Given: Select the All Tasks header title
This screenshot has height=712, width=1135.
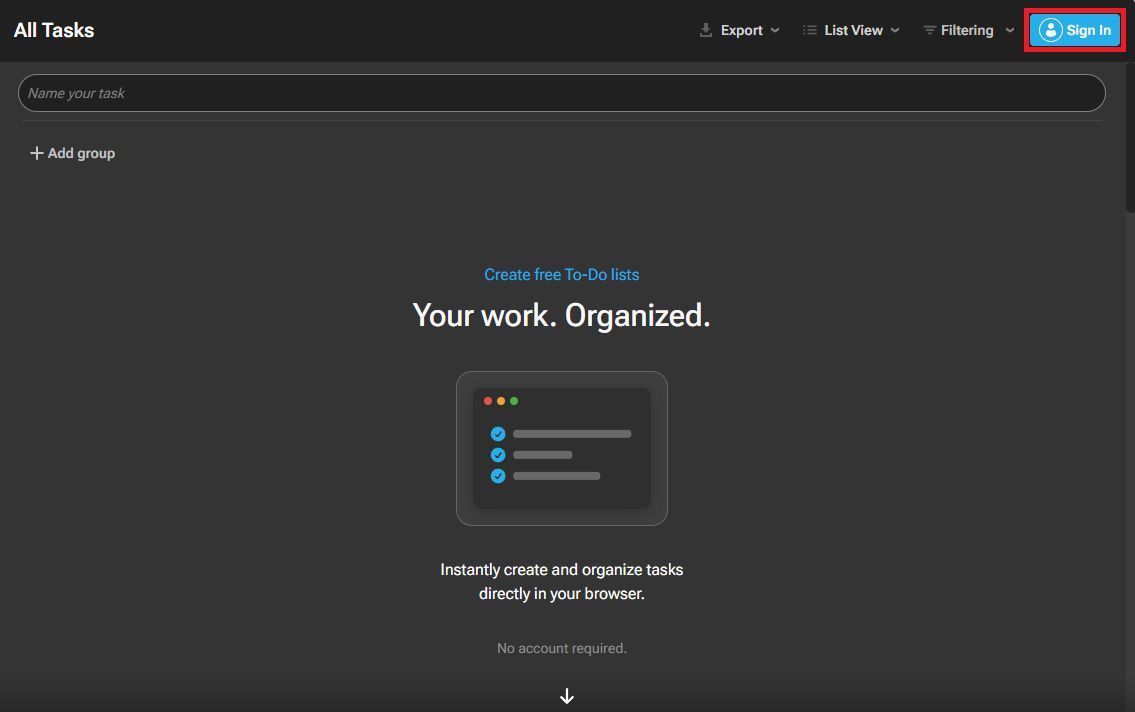Looking at the screenshot, I should click(x=54, y=30).
